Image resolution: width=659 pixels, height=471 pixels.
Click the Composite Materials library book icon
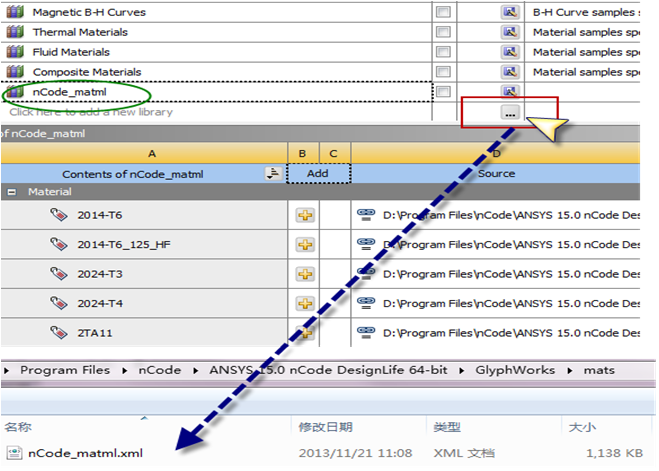click(x=15, y=71)
